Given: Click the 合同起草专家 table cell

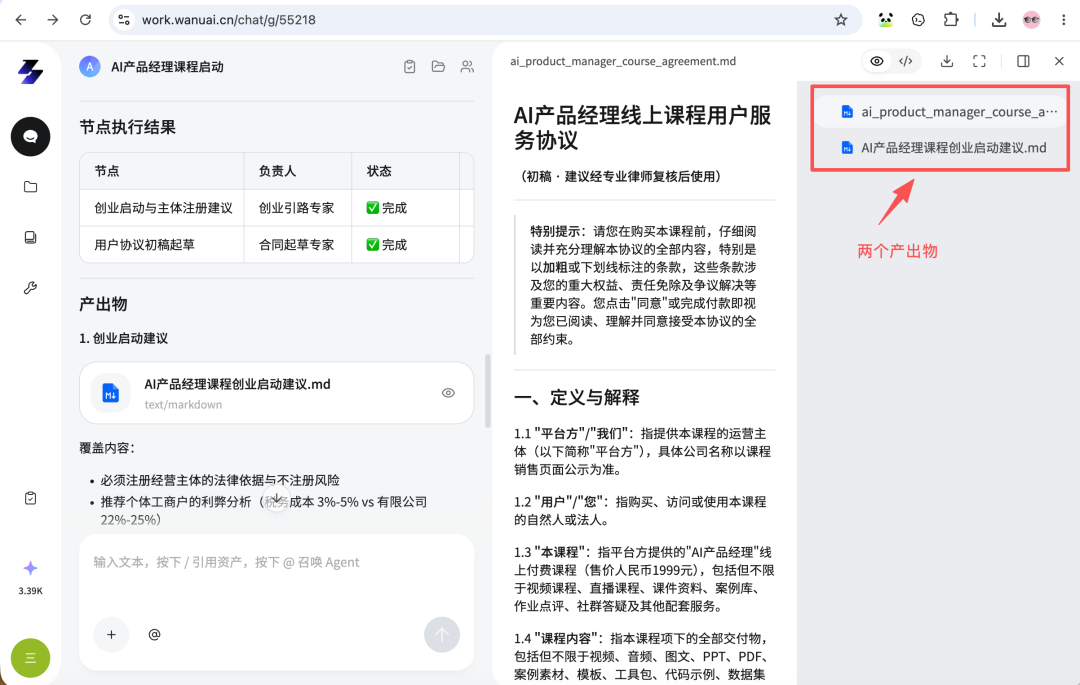Looking at the screenshot, I should (x=297, y=244).
